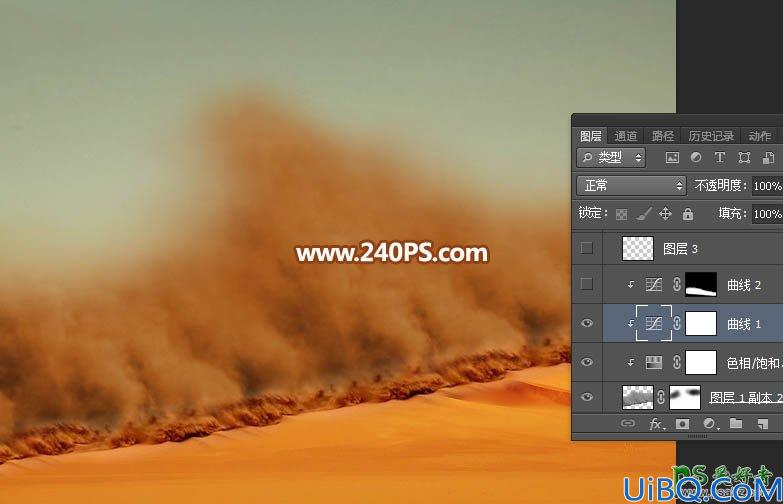Screen dimensions: 783x504
Task: Select image thumbnail of 图层 1 副本 2
Action: coord(638,397)
